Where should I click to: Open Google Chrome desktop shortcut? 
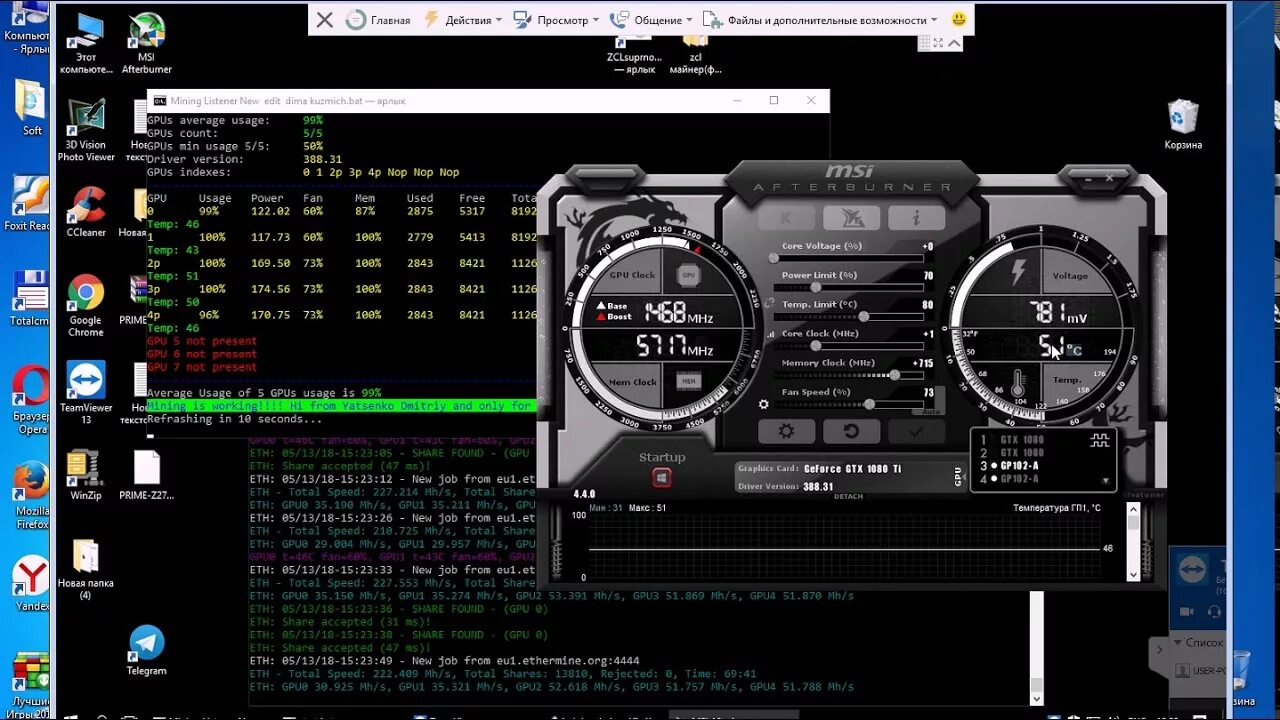(x=86, y=306)
